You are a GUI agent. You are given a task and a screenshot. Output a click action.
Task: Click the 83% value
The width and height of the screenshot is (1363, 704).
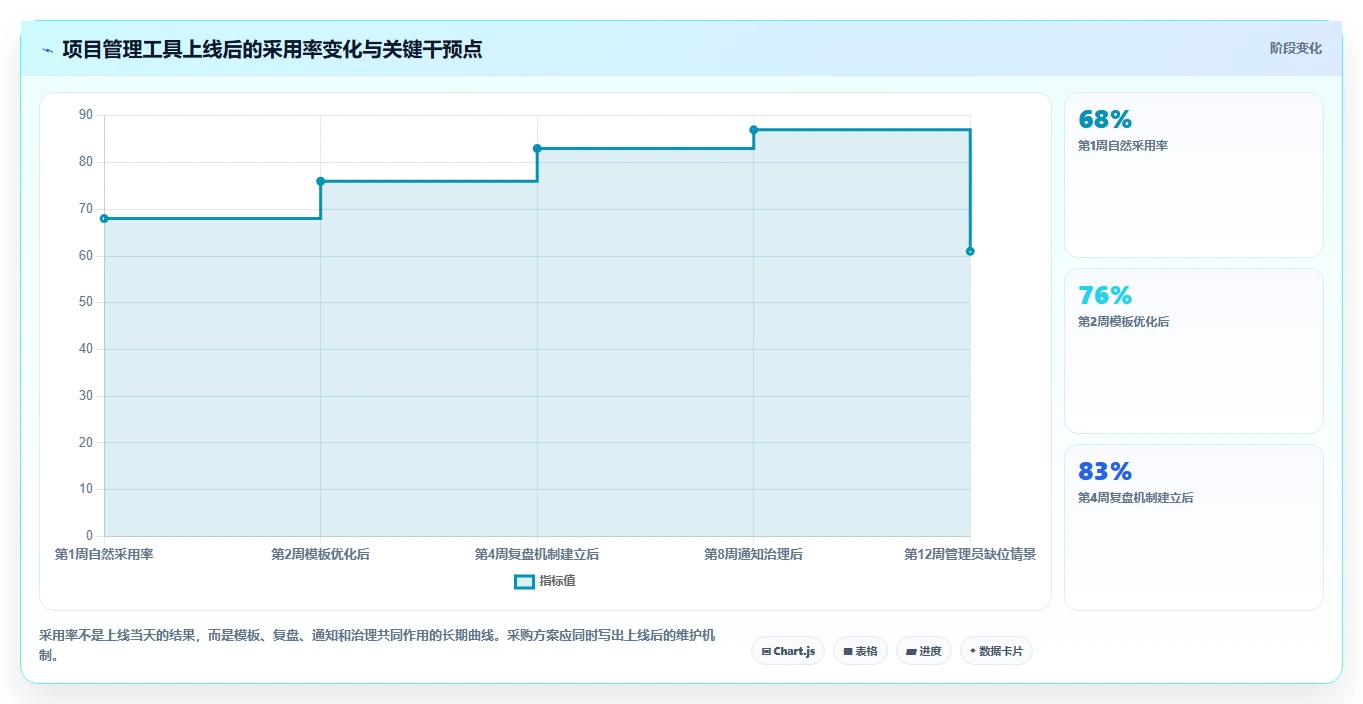pyautogui.click(x=1105, y=471)
